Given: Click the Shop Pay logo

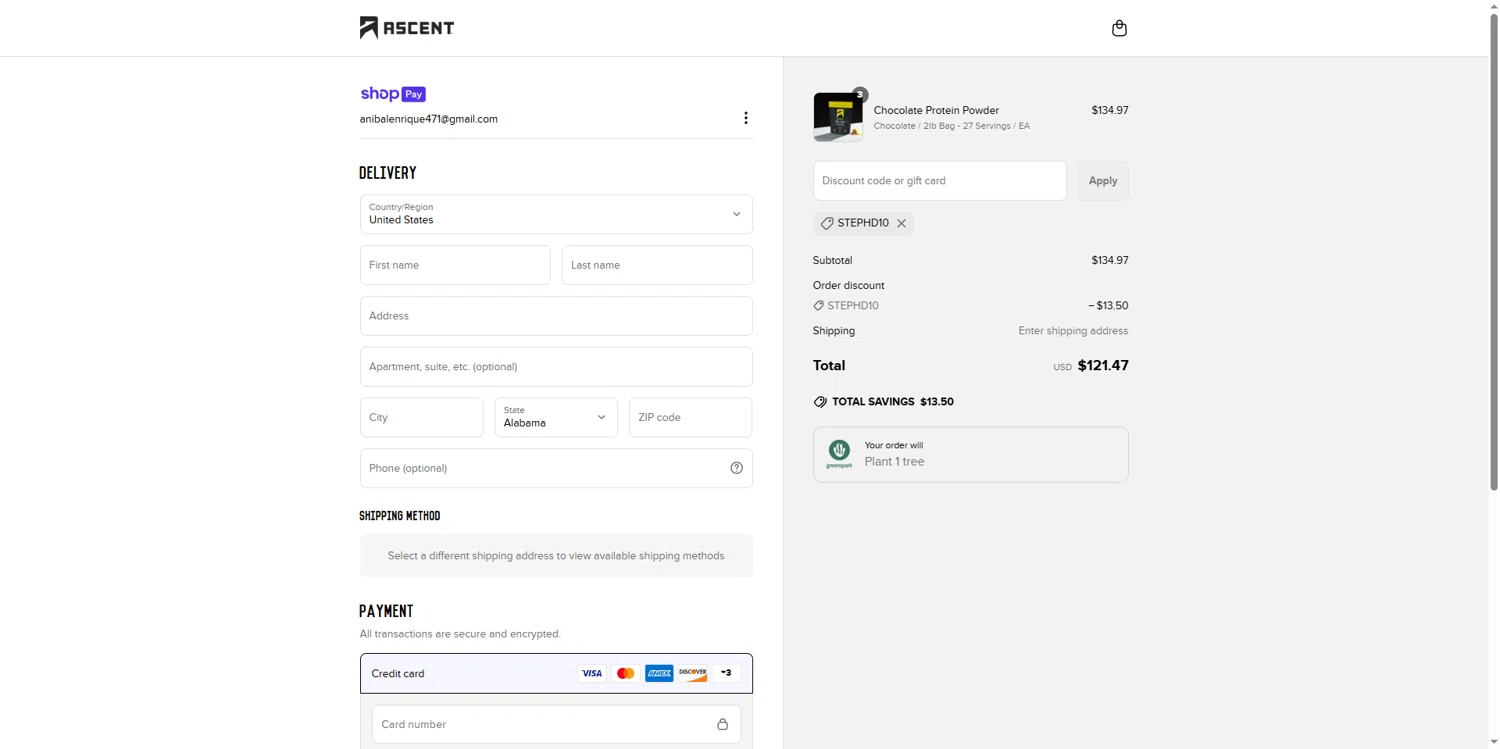Looking at the screenshot, I should [393, 94].
